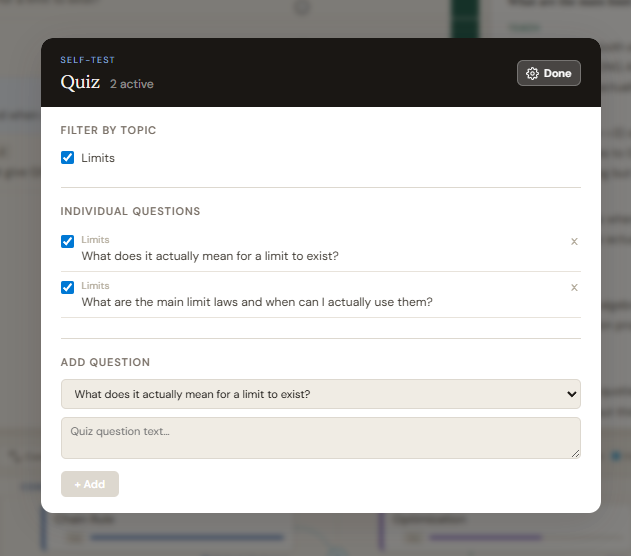Remove the 'limit to exist' question with its X
The image size is (631, 556).
(x=574, y=241)
